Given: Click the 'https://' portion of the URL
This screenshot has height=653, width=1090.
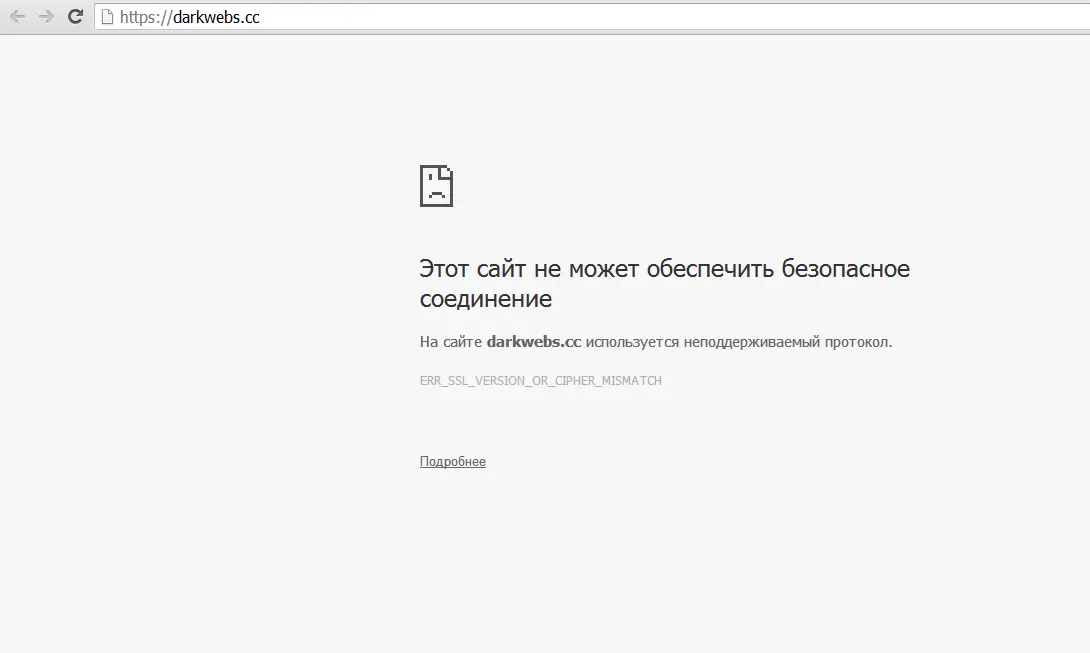Looking at the screenshot, I should (x=145, y=17).
